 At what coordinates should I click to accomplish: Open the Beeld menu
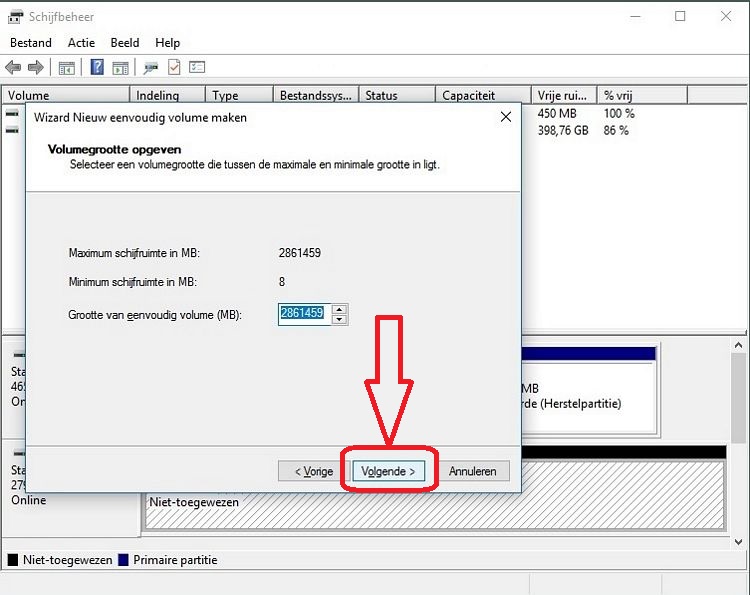125,43
